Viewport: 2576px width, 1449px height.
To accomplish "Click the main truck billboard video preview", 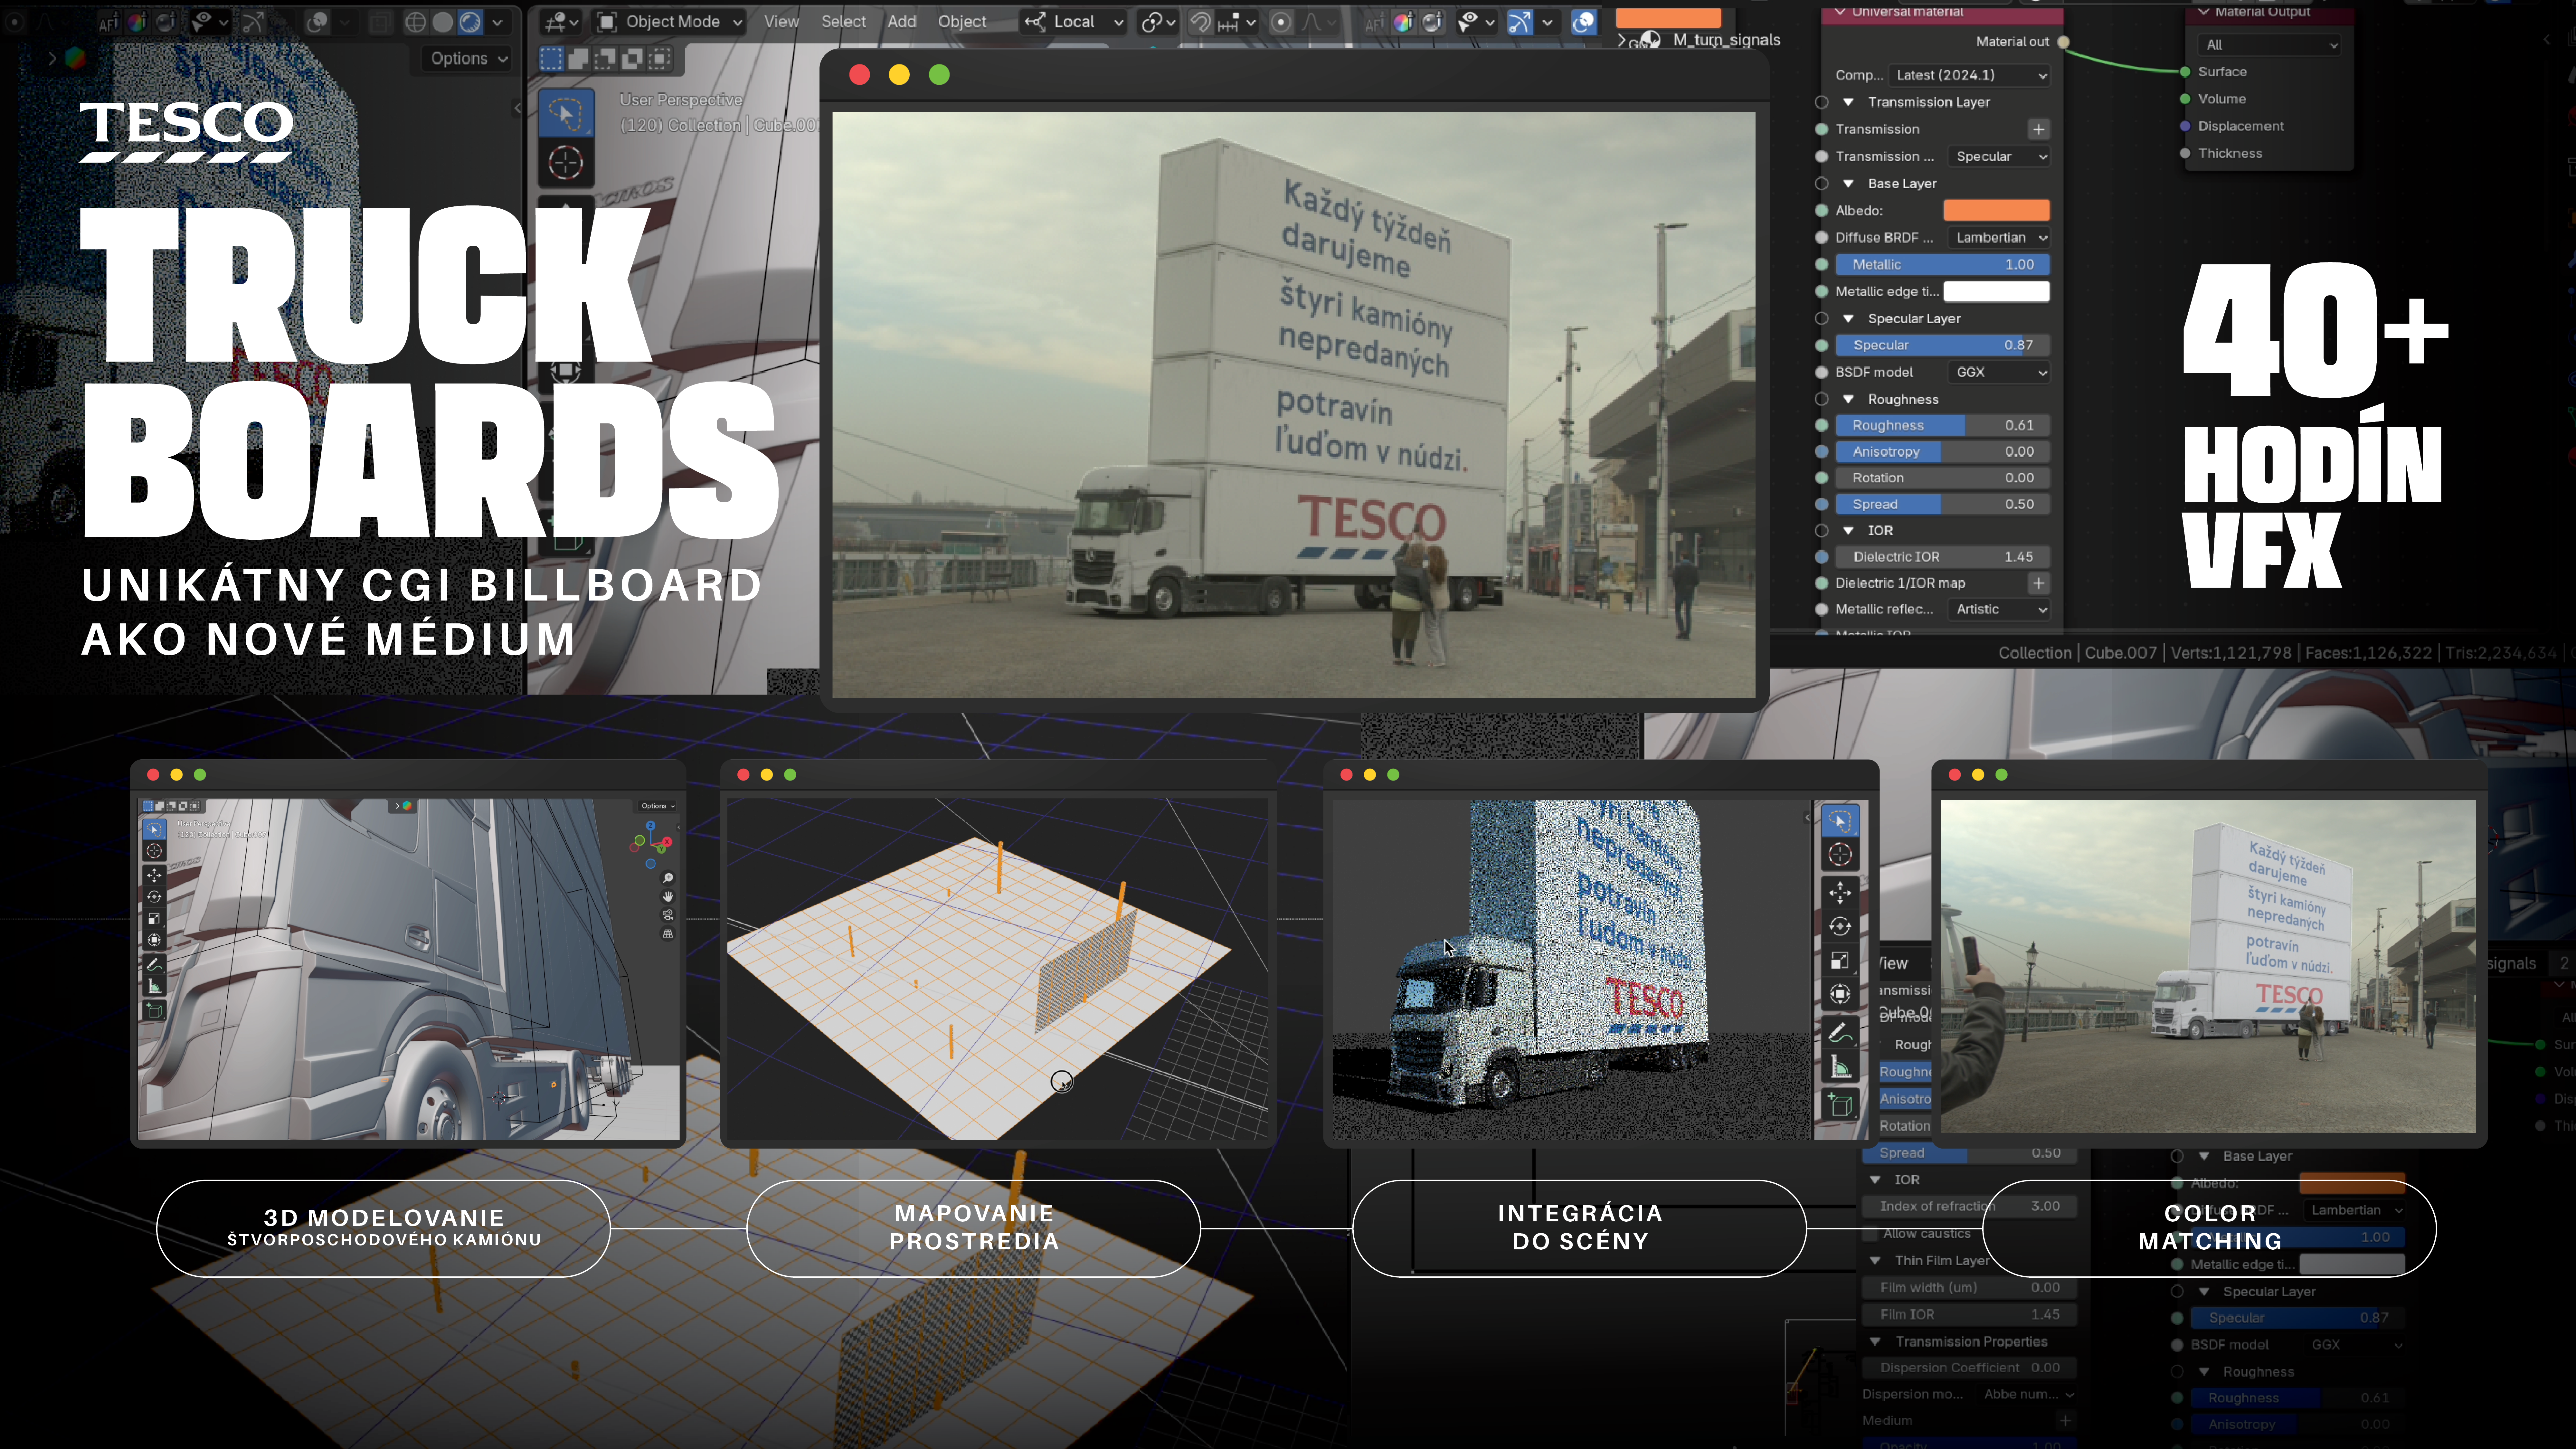I will pyautogui.click(x=1294, y=405).
